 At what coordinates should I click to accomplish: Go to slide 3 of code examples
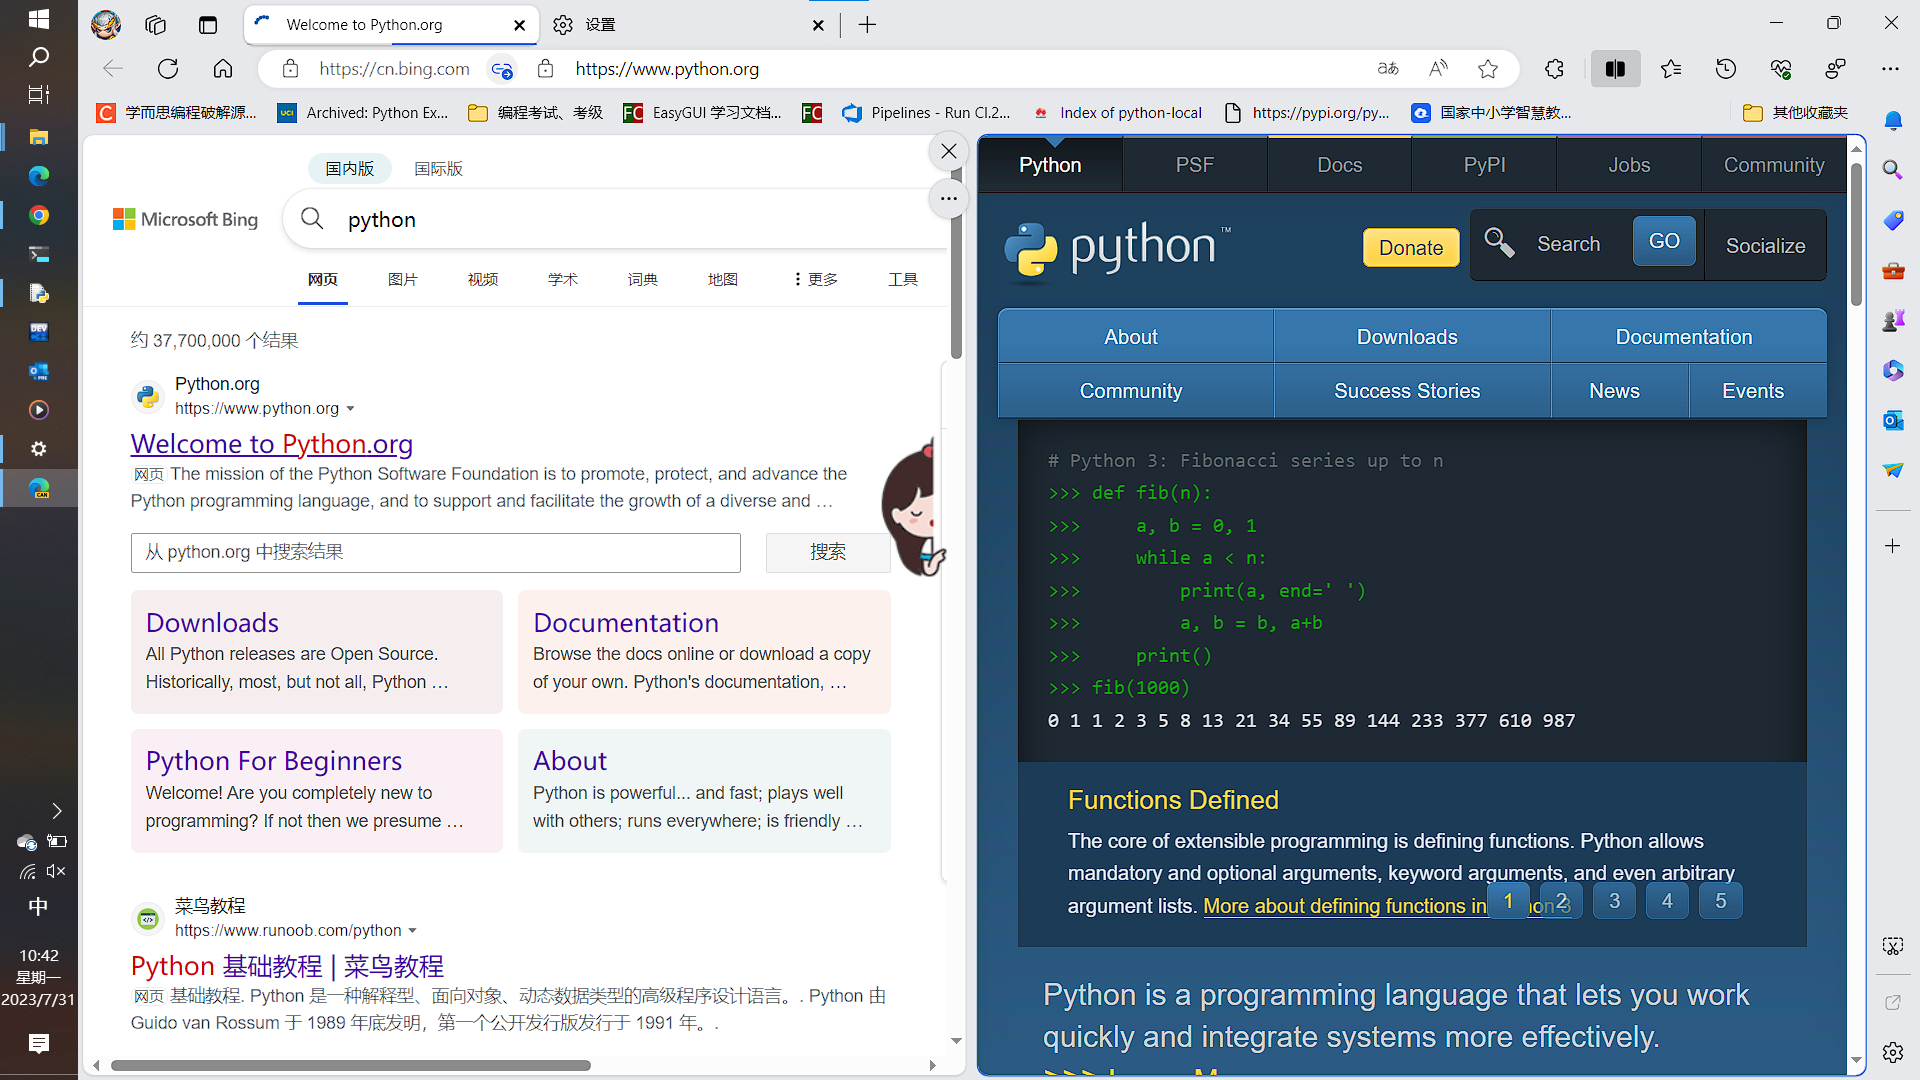1614,901
